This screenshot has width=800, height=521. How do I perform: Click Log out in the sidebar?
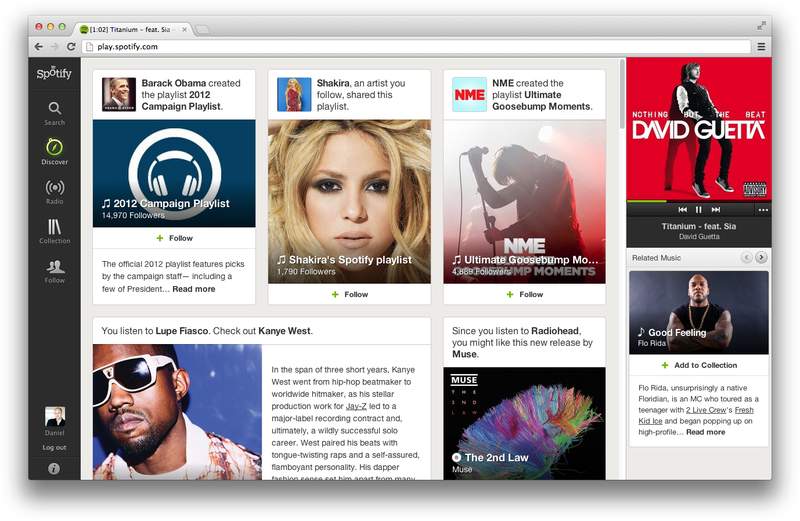pos(55,448)
